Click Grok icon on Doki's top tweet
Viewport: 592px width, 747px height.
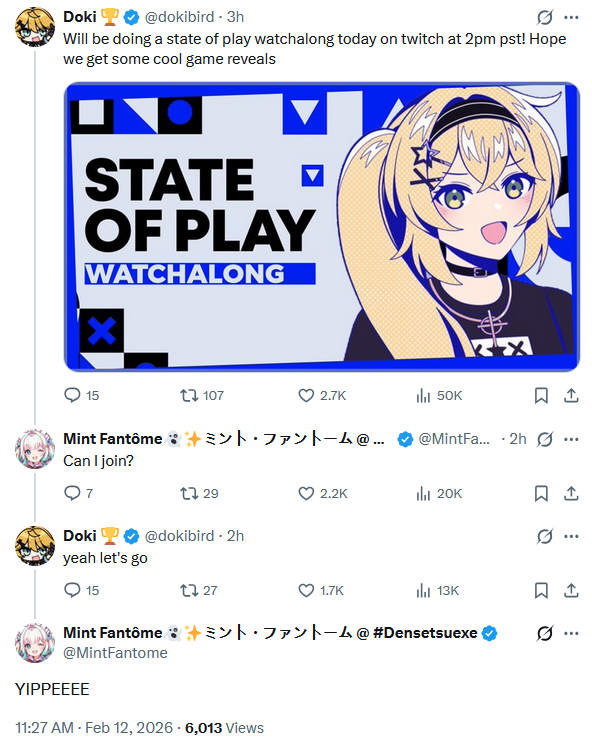point(544,18)
